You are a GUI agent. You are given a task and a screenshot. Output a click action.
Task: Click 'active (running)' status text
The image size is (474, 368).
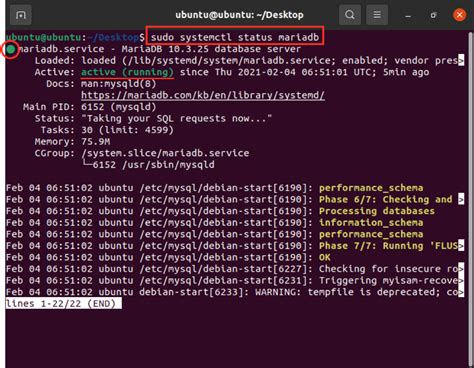click(x=127, y=72)
